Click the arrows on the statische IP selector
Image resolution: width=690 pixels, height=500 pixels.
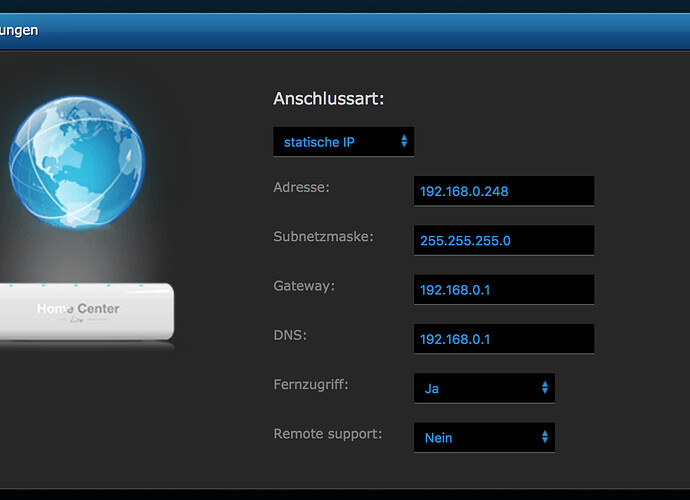(x=404, y=141)
